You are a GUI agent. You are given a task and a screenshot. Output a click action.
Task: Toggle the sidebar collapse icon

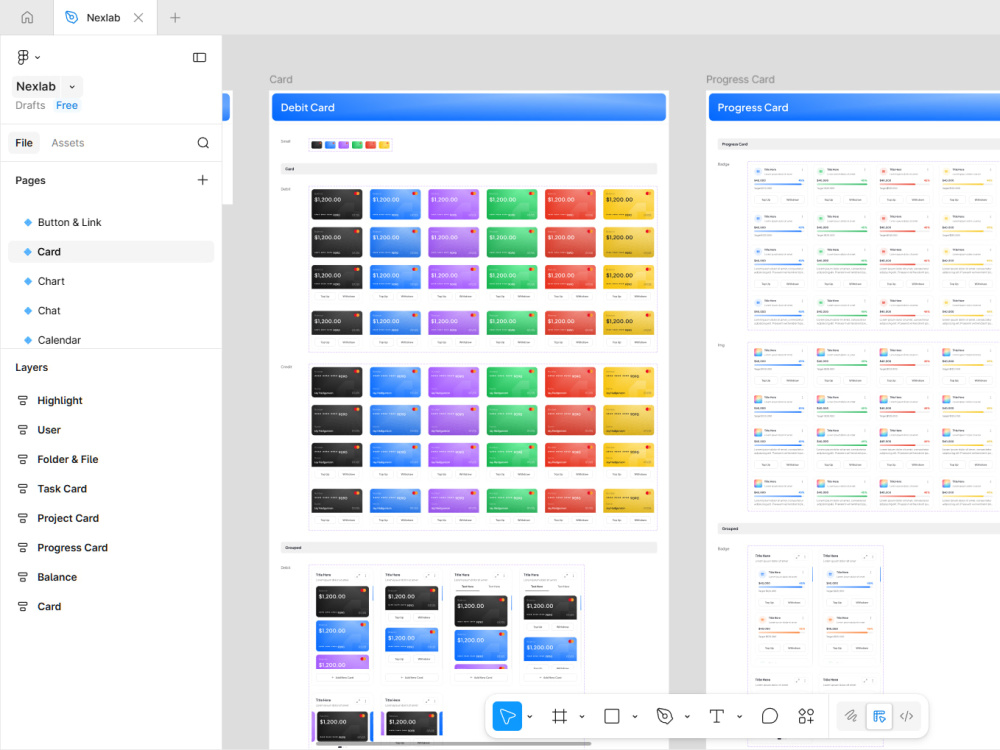(x=200, y=57)
